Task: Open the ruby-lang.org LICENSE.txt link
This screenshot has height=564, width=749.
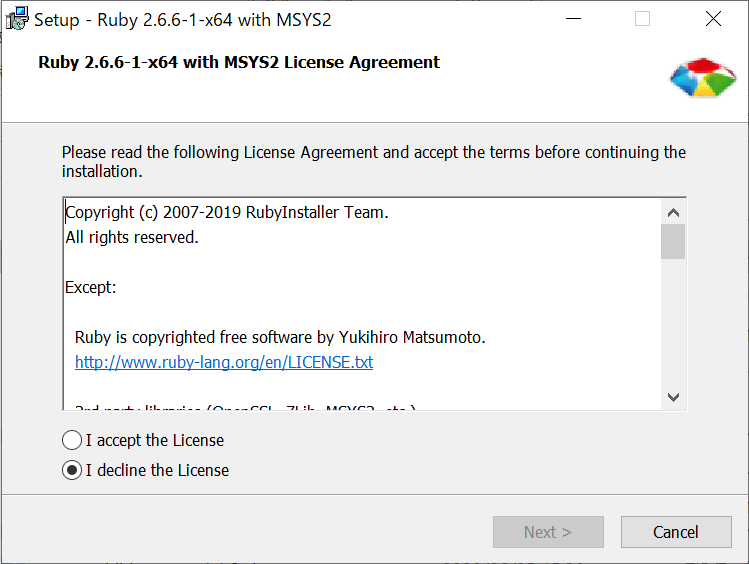Action: coord(224,362)
